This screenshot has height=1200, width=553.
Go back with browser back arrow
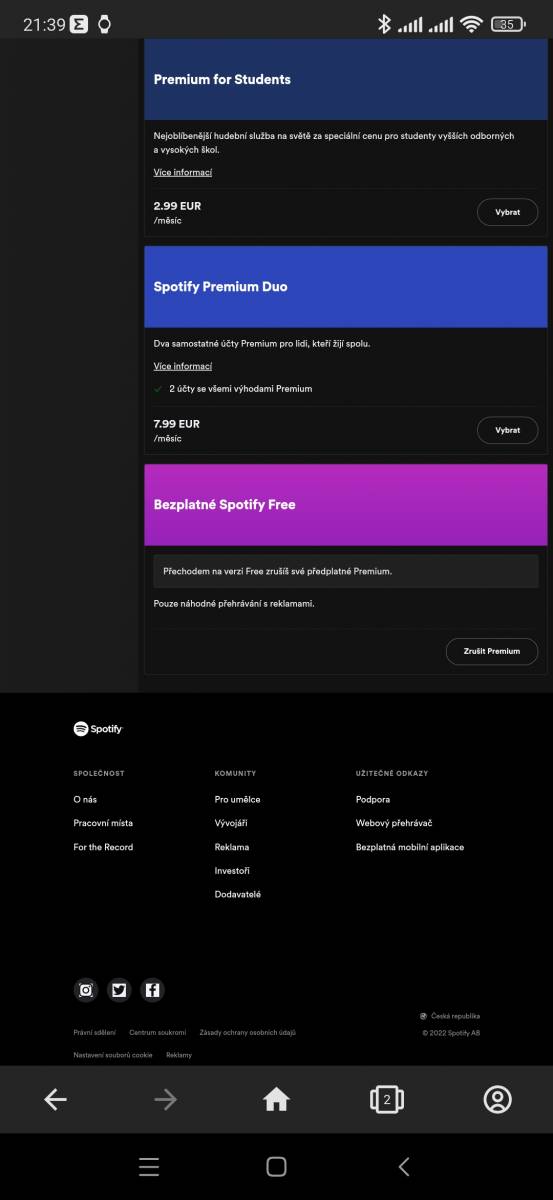[56, 1100]
